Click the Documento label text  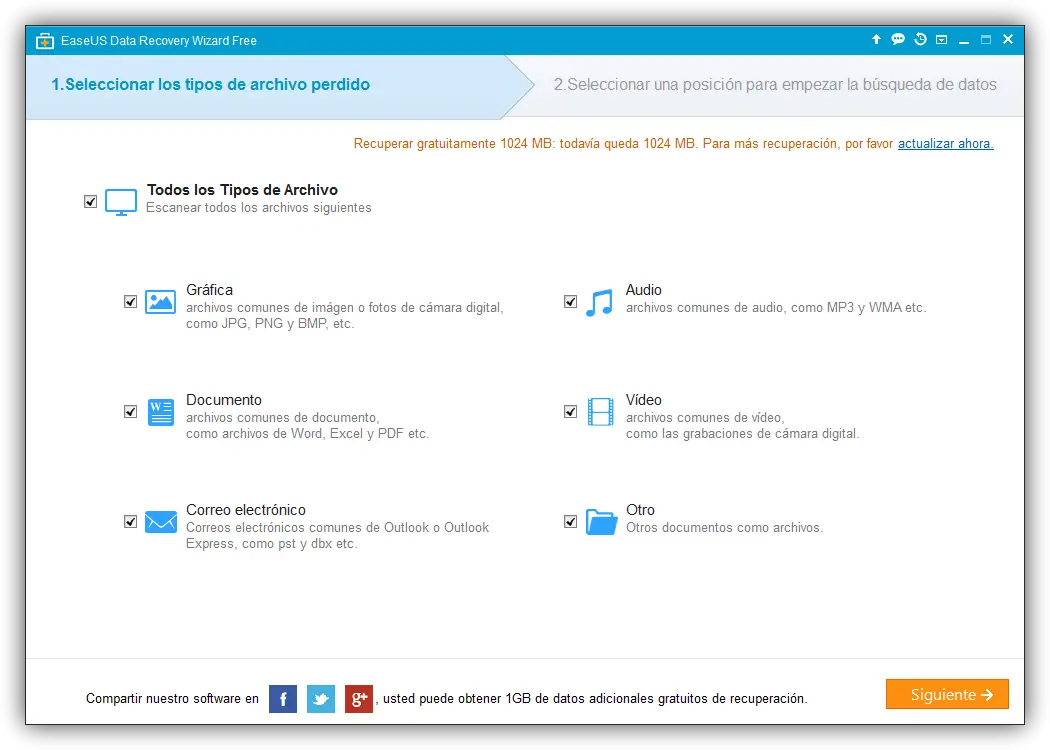point(224,400)
